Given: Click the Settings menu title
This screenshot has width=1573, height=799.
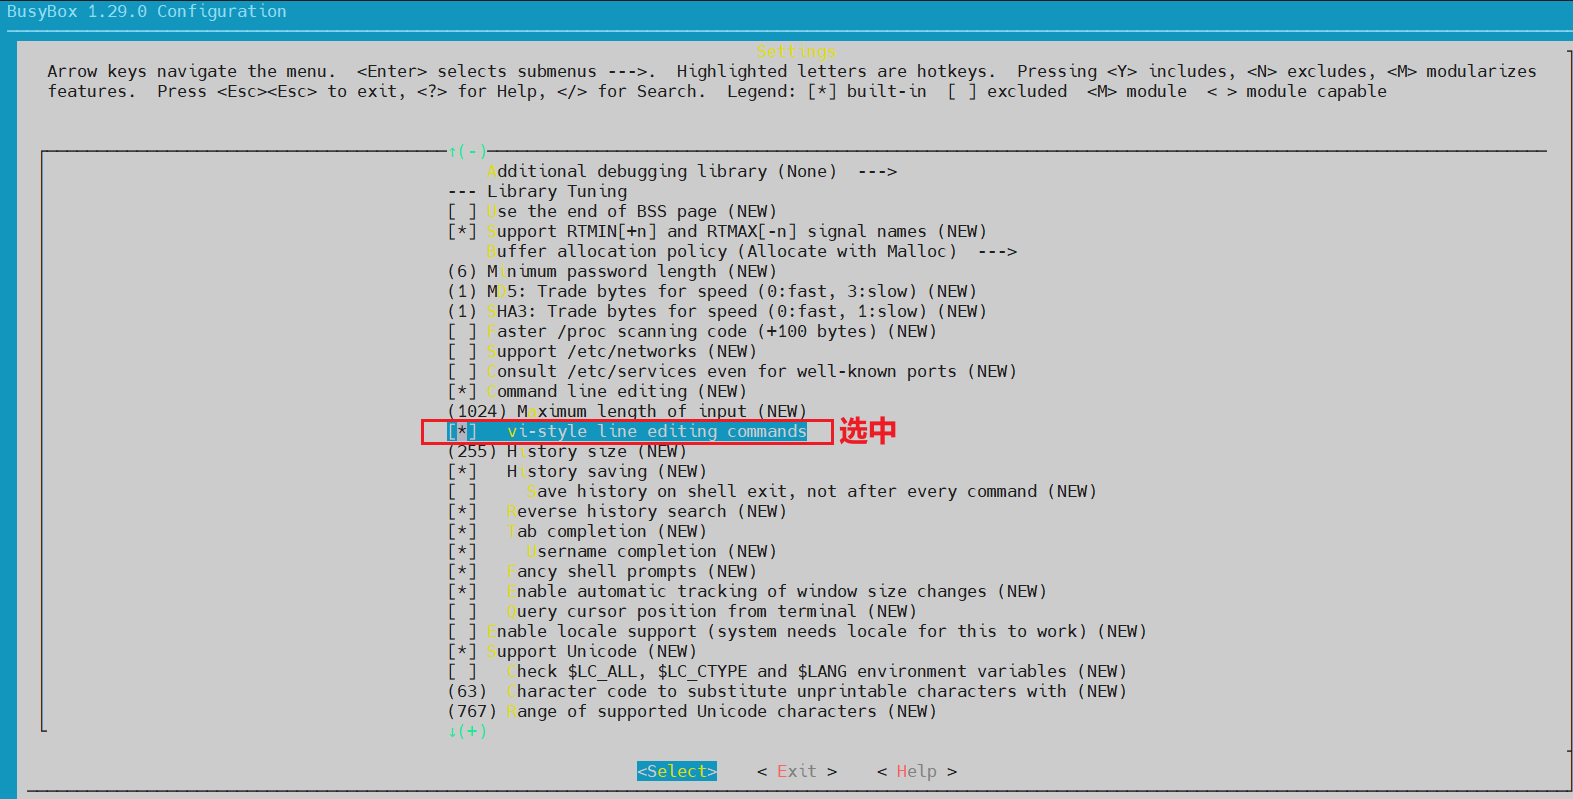Looking at the screenshot, I should [x=796, y=51].
